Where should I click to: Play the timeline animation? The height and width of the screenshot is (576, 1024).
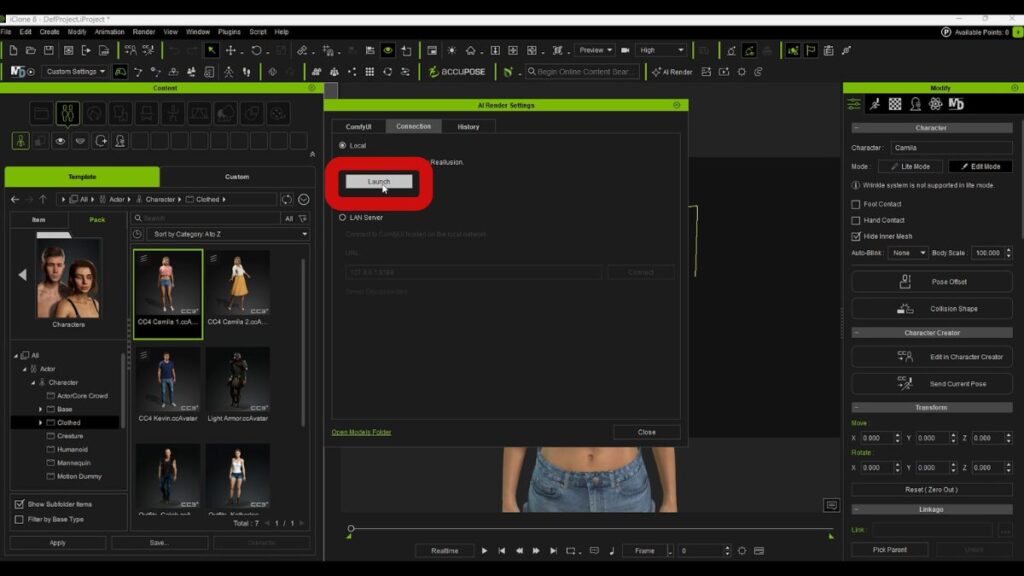tap(484, 551)
